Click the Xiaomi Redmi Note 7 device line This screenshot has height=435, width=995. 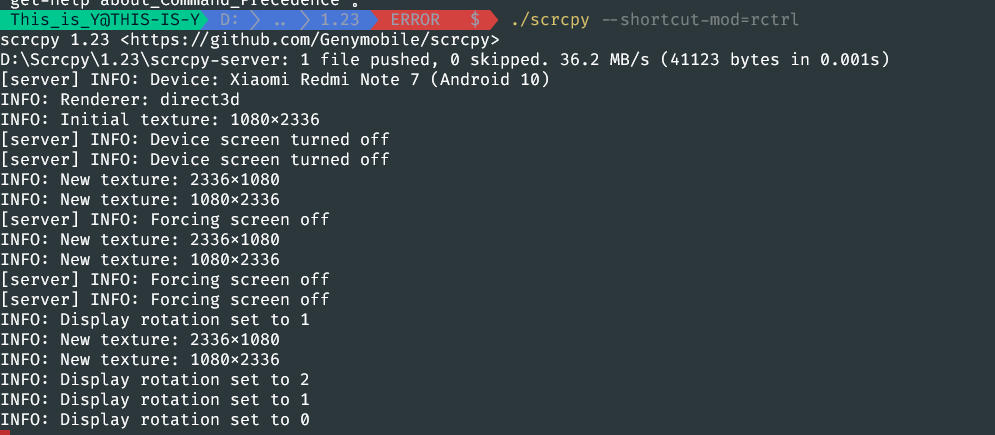[x=275, y=80]
